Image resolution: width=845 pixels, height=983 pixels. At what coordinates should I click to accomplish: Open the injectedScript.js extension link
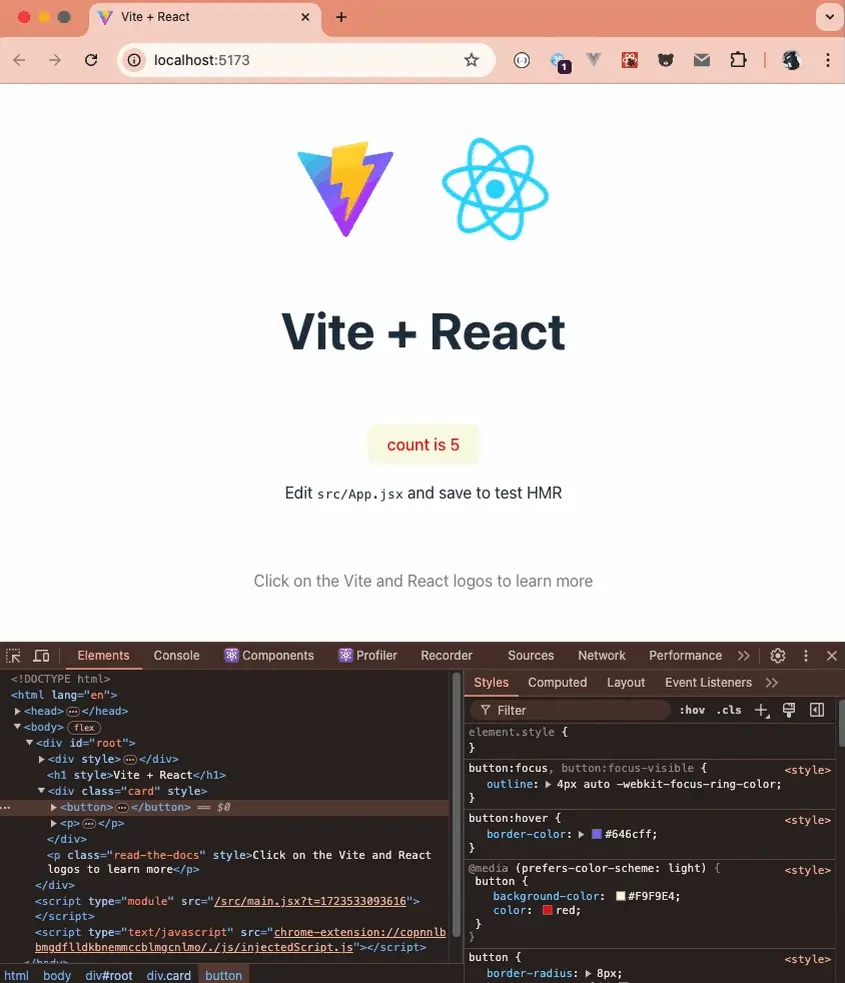tap(240, 940)
